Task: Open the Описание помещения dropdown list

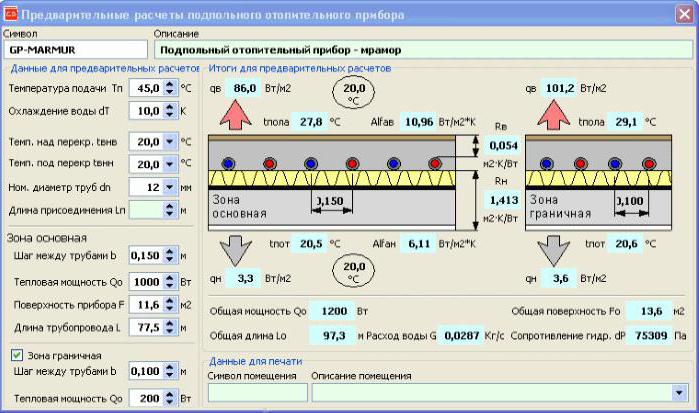Action: 680,393
